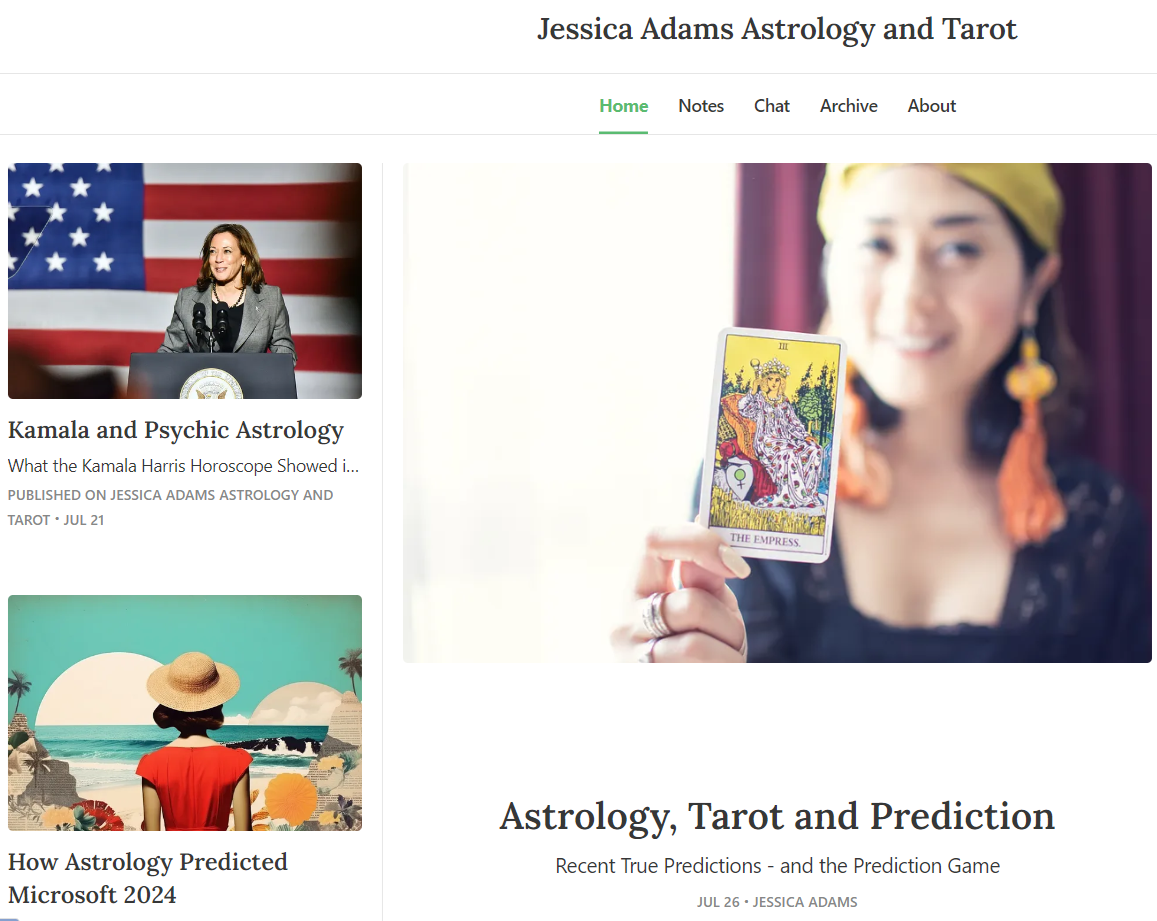The height and width of the screenshot is (921, 1157).
Task: Click the JUL 21 date on Kamala post
Action: [84, 520]
